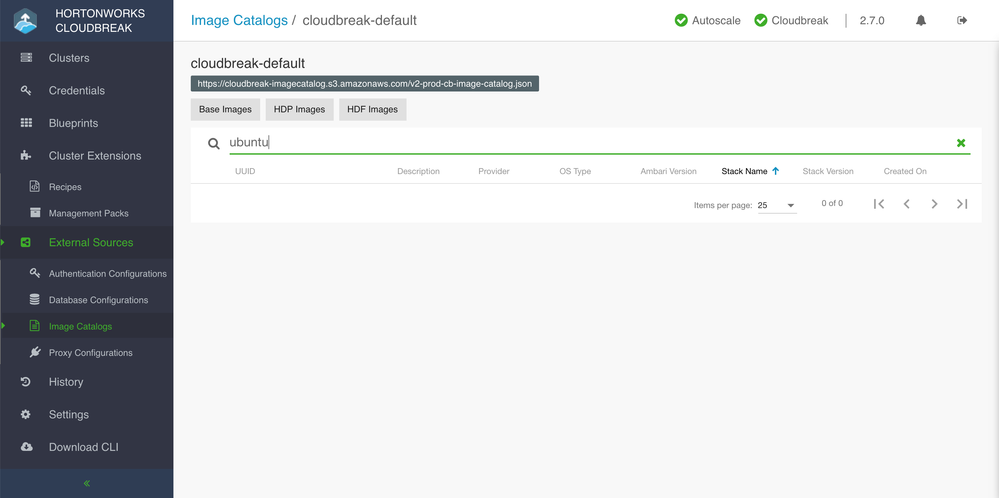
Task: Switch to the HDF Images tab
Action: pyautogui.click(x=373, y=110)
